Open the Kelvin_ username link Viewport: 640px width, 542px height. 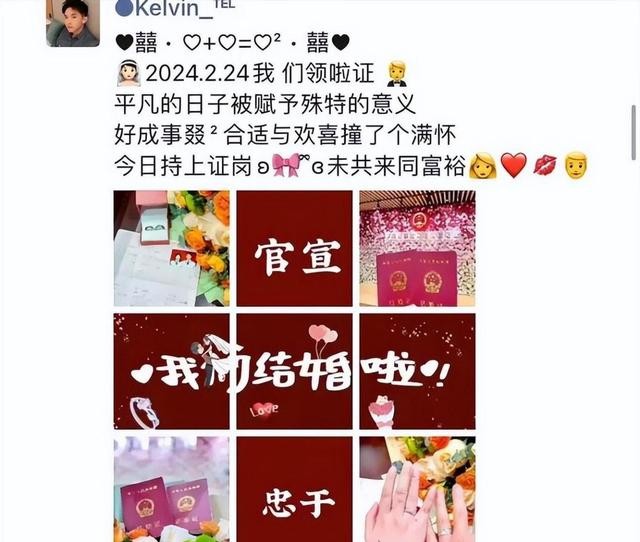[175, 9]
